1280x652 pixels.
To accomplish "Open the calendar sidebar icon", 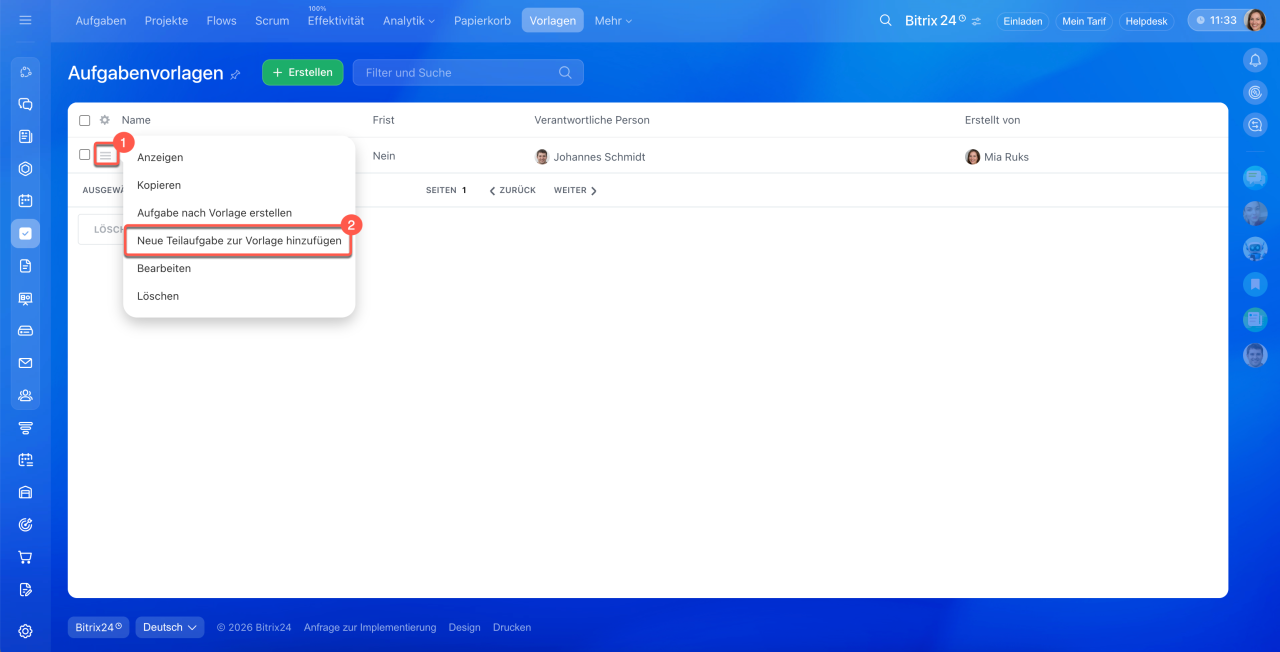I will pos(25,201).
